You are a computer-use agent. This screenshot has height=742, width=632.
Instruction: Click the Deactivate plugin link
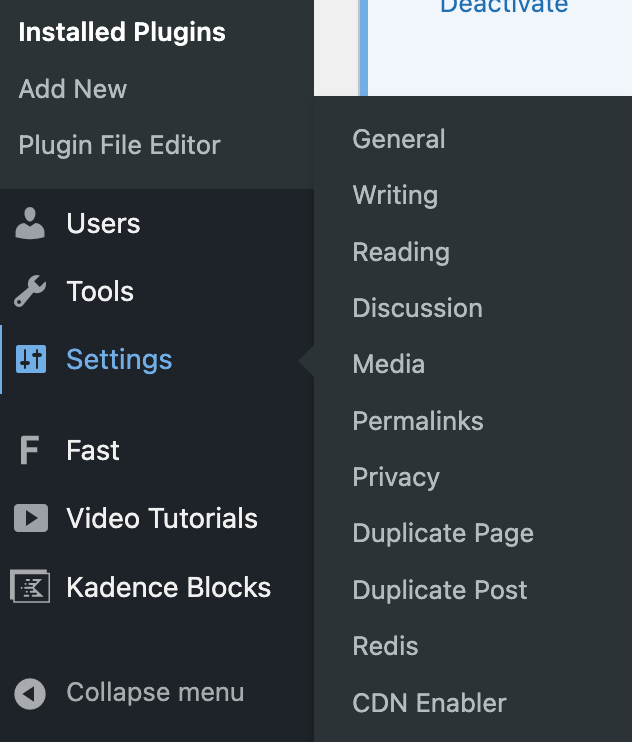tap(504, 7)
